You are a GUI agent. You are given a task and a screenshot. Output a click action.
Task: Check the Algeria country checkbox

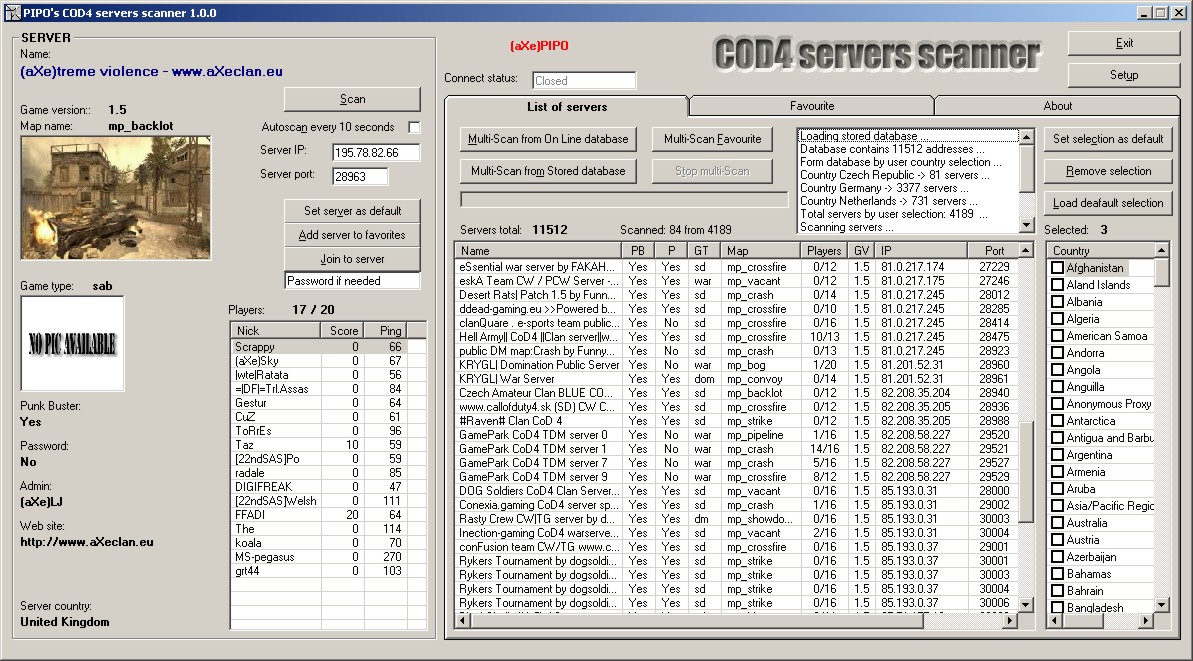(x=1057, y=319)
